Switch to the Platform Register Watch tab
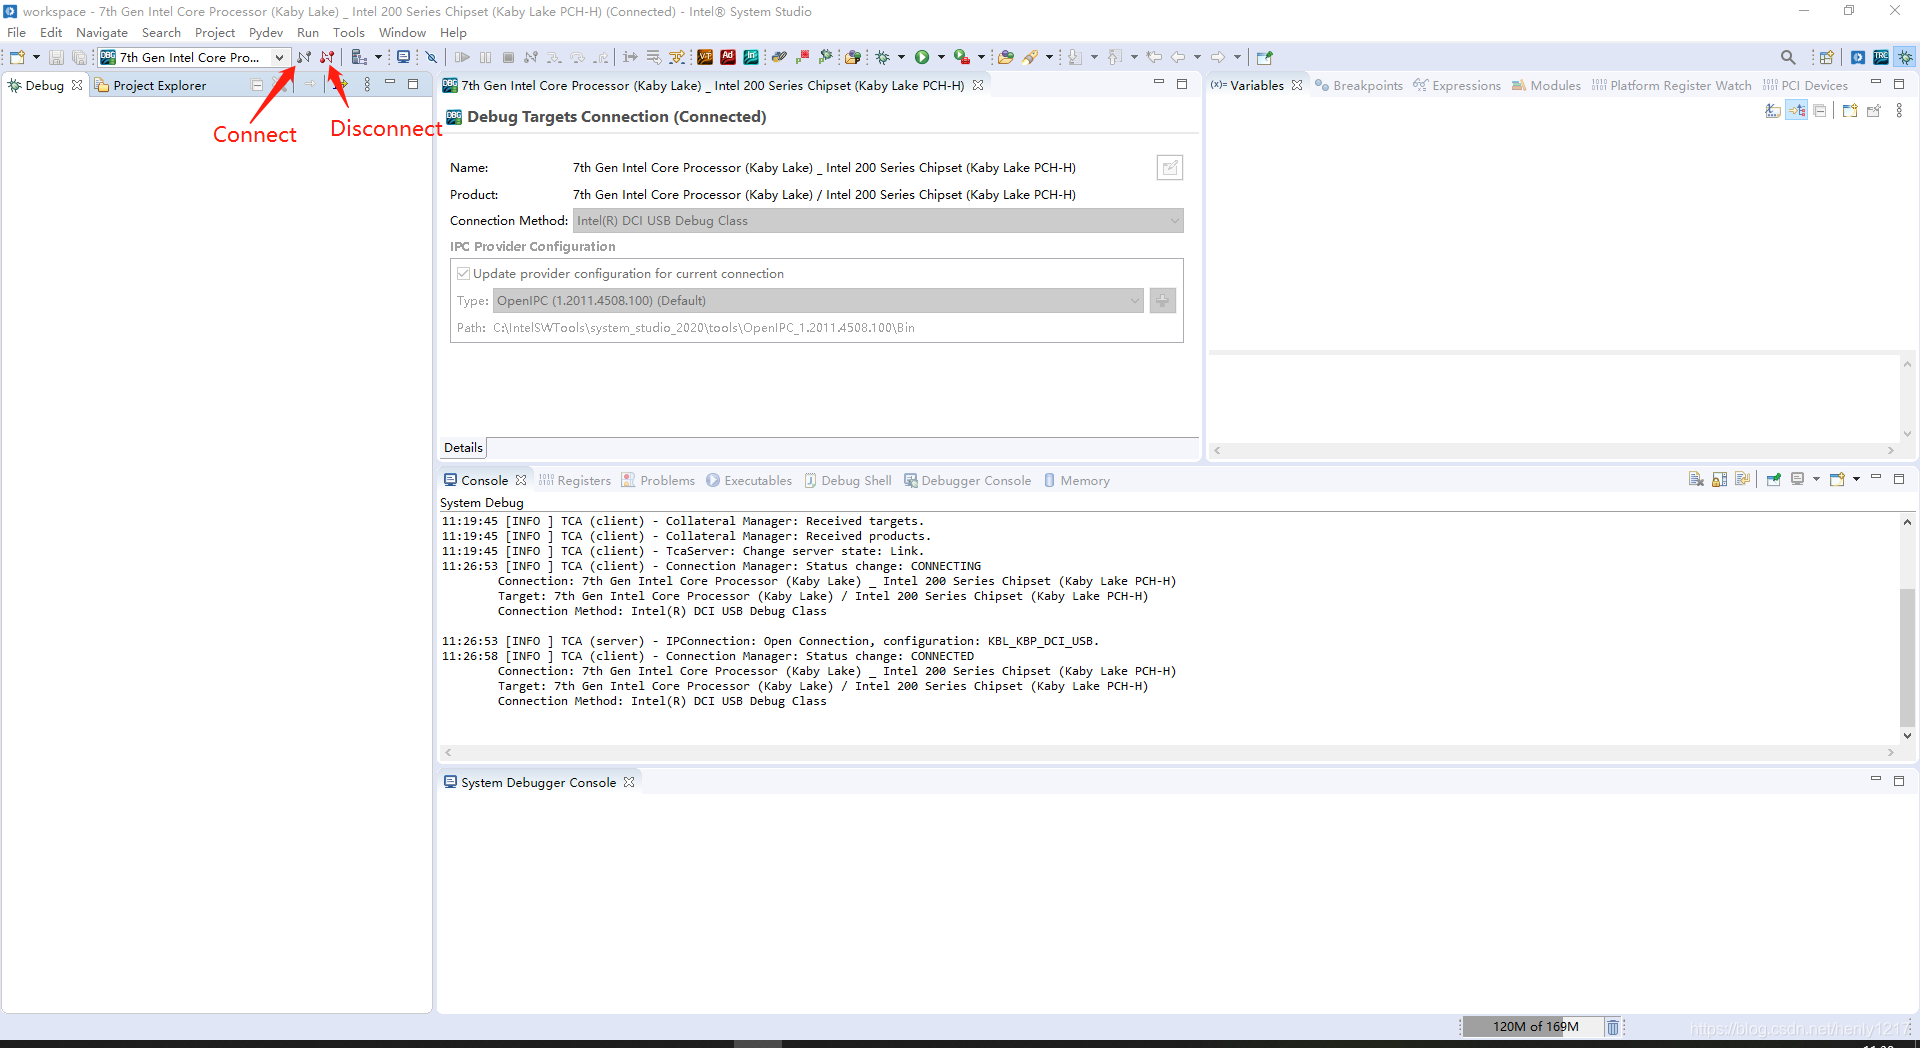The height and width of the screenshot is (1048, 1920). 1671,85
